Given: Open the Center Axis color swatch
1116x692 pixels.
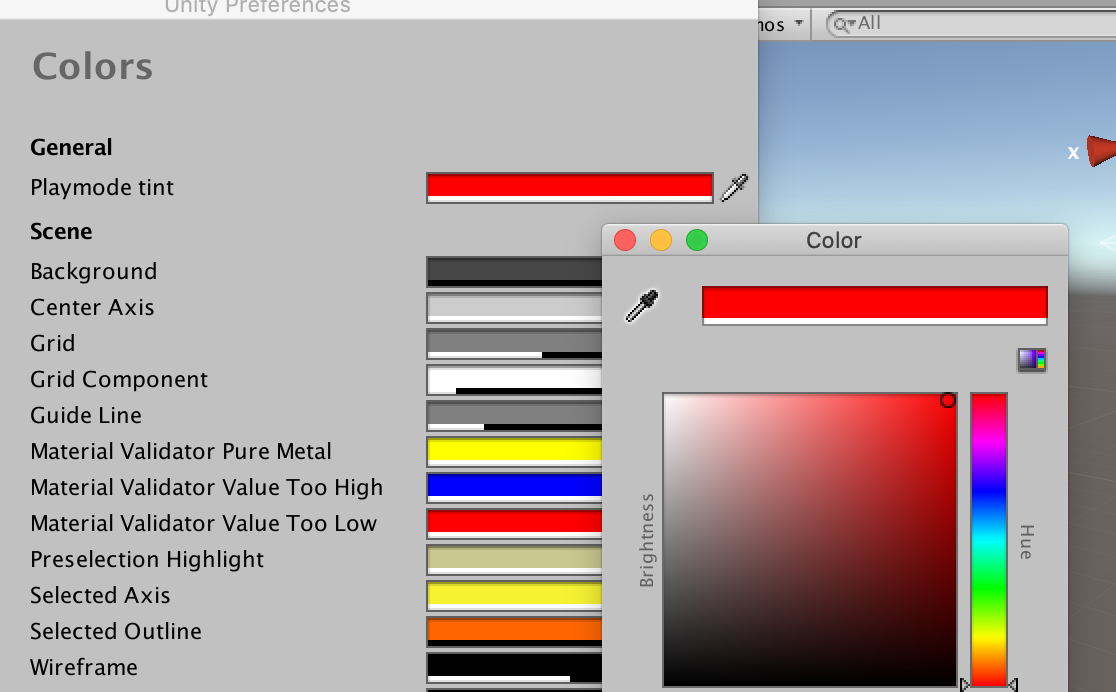Looking at the screenshot, I should point(514,308).
